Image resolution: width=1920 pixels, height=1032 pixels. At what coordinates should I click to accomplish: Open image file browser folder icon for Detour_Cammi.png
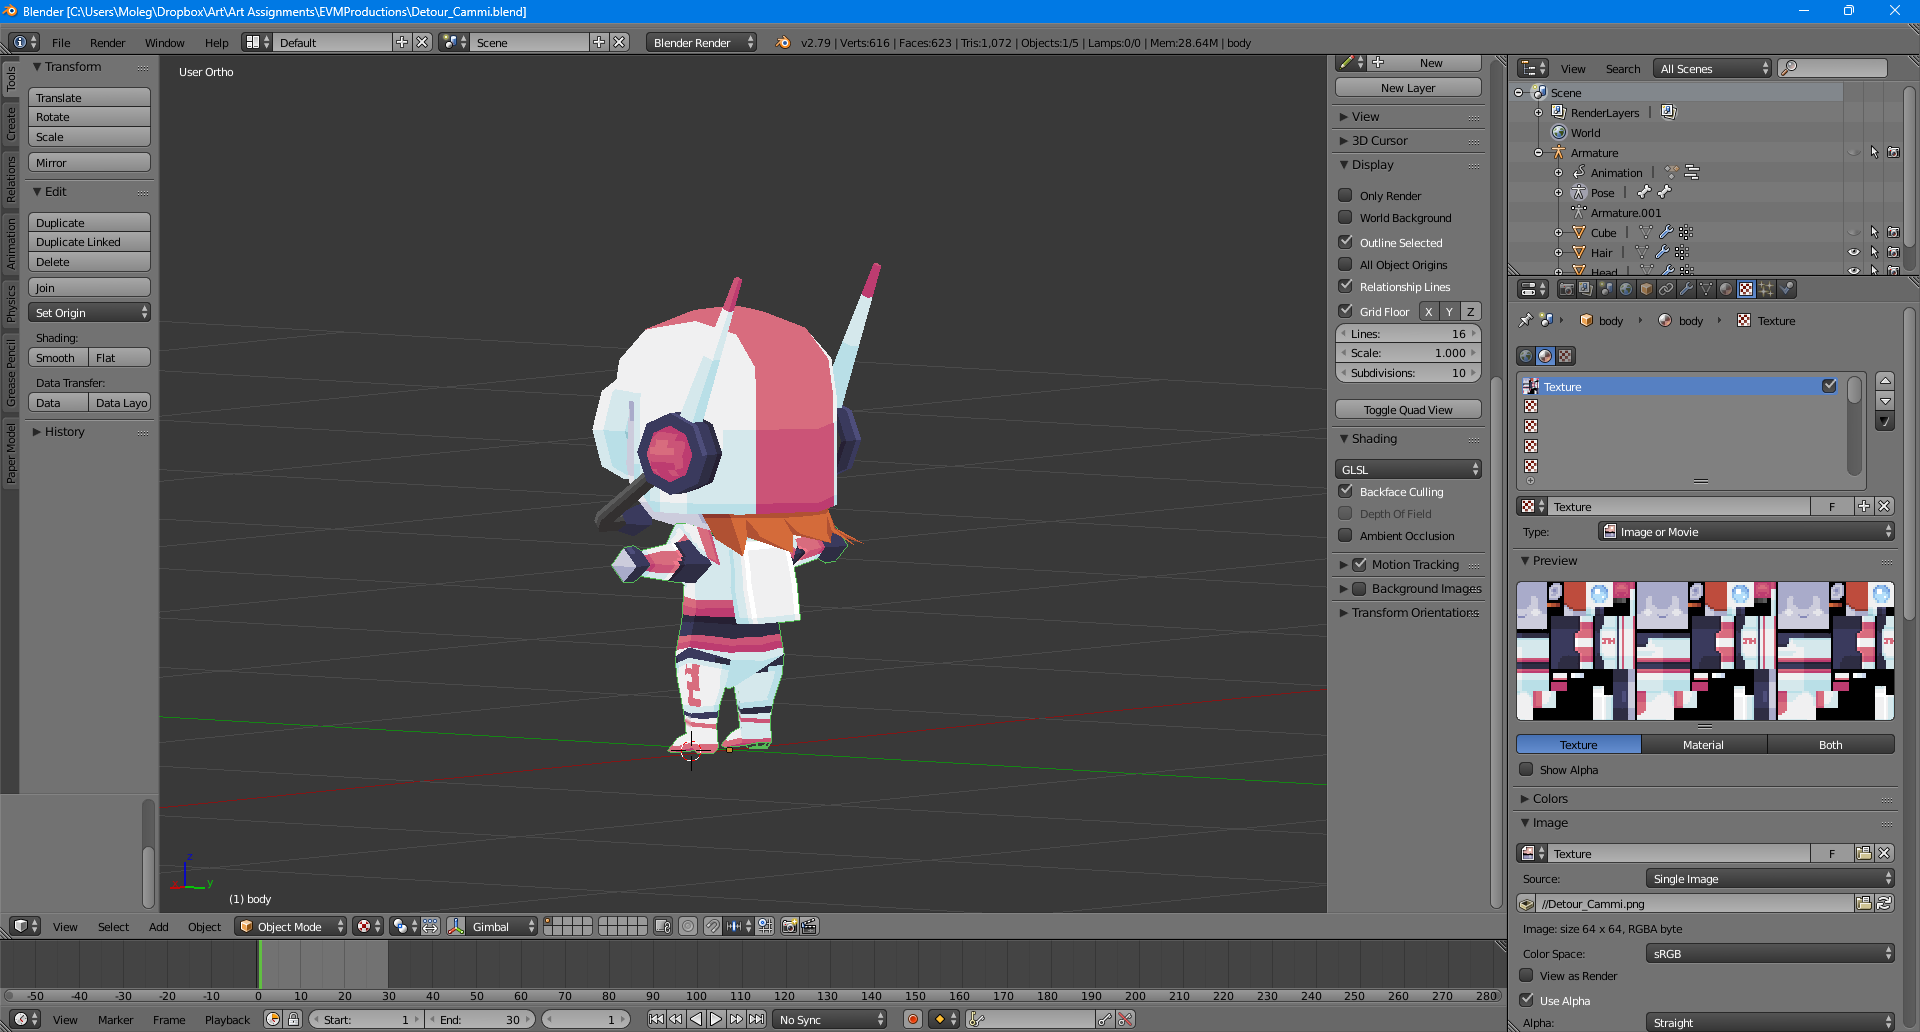point(1864,903)
